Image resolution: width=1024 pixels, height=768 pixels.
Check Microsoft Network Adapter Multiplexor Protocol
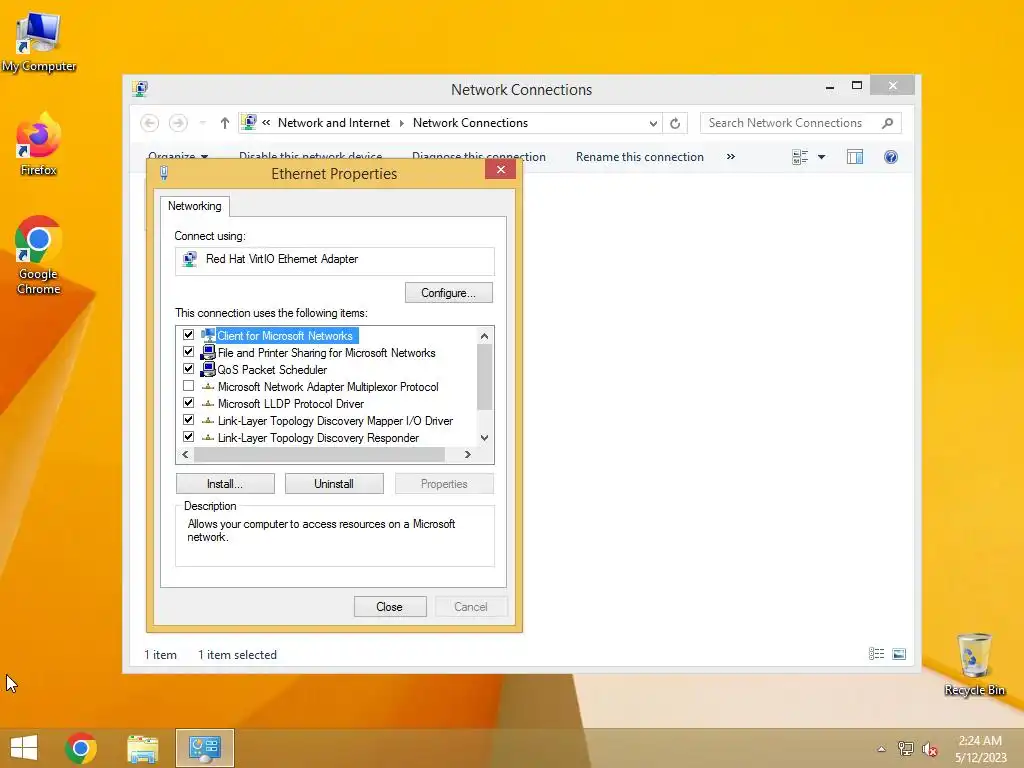[189, 385]
